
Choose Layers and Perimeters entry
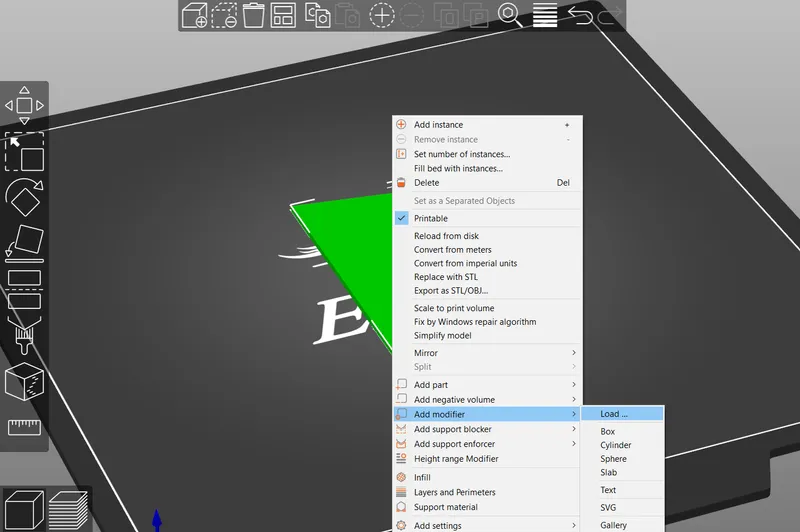(x=487, y=492)
